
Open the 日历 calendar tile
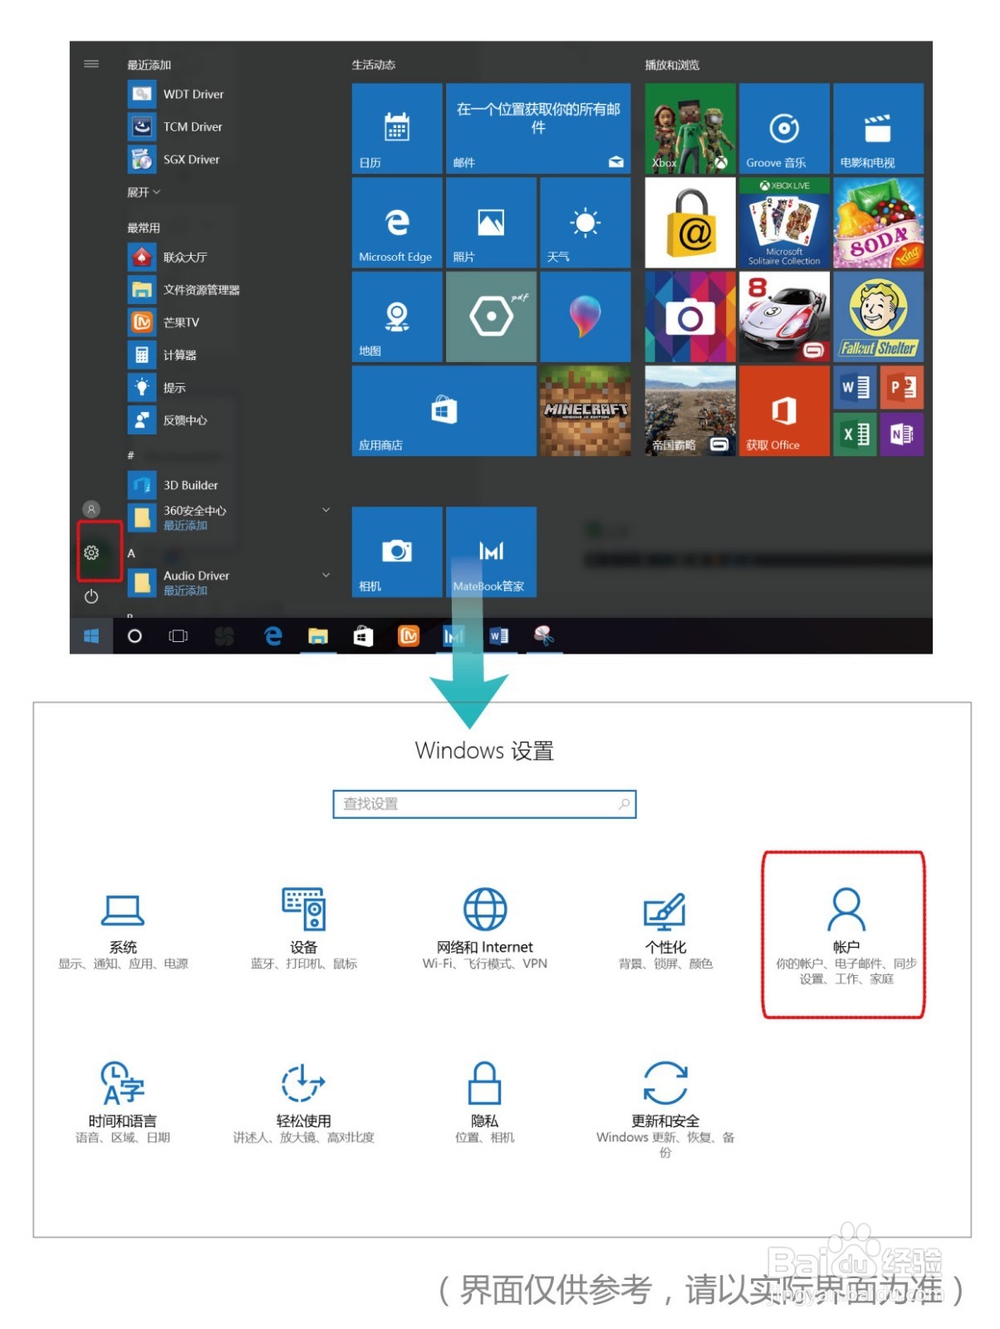coord(397,128)
